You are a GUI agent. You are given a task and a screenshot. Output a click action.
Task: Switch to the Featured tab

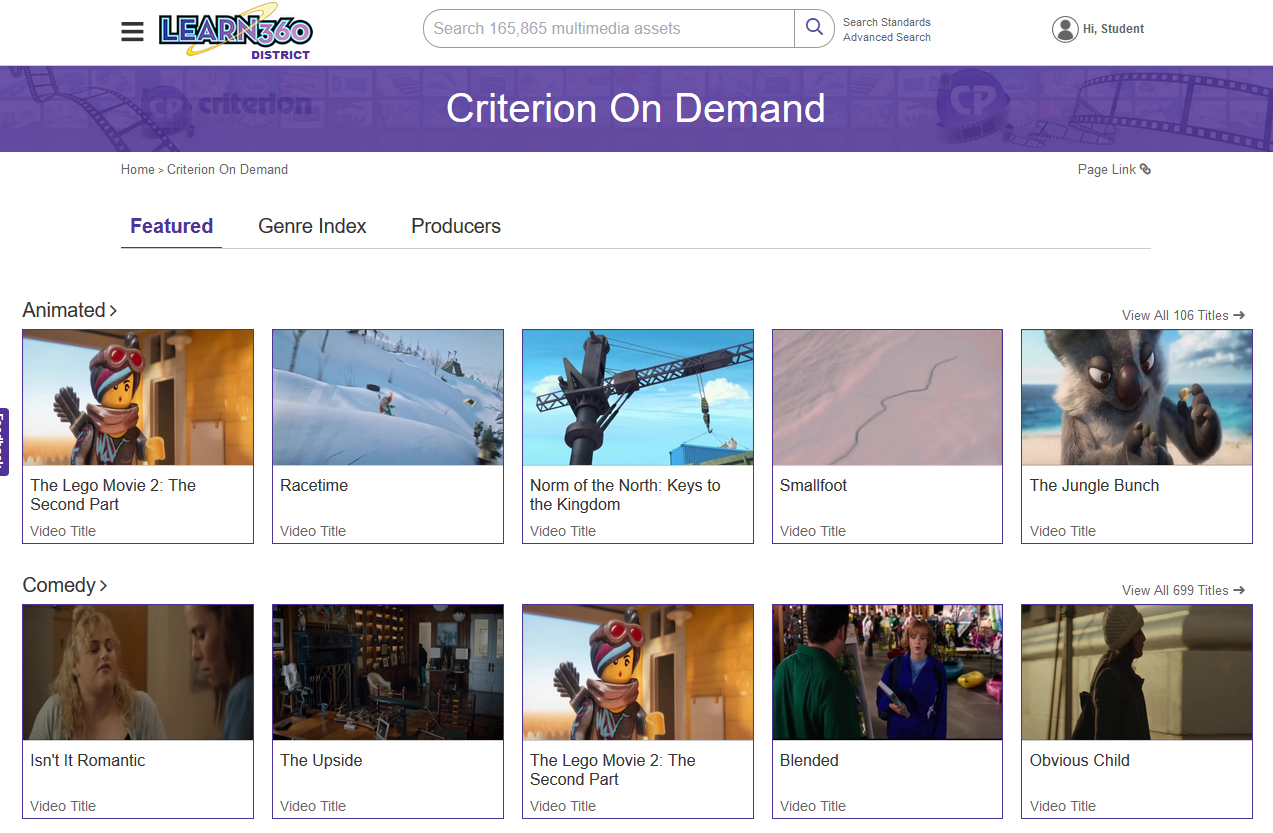tap(171, 226)
